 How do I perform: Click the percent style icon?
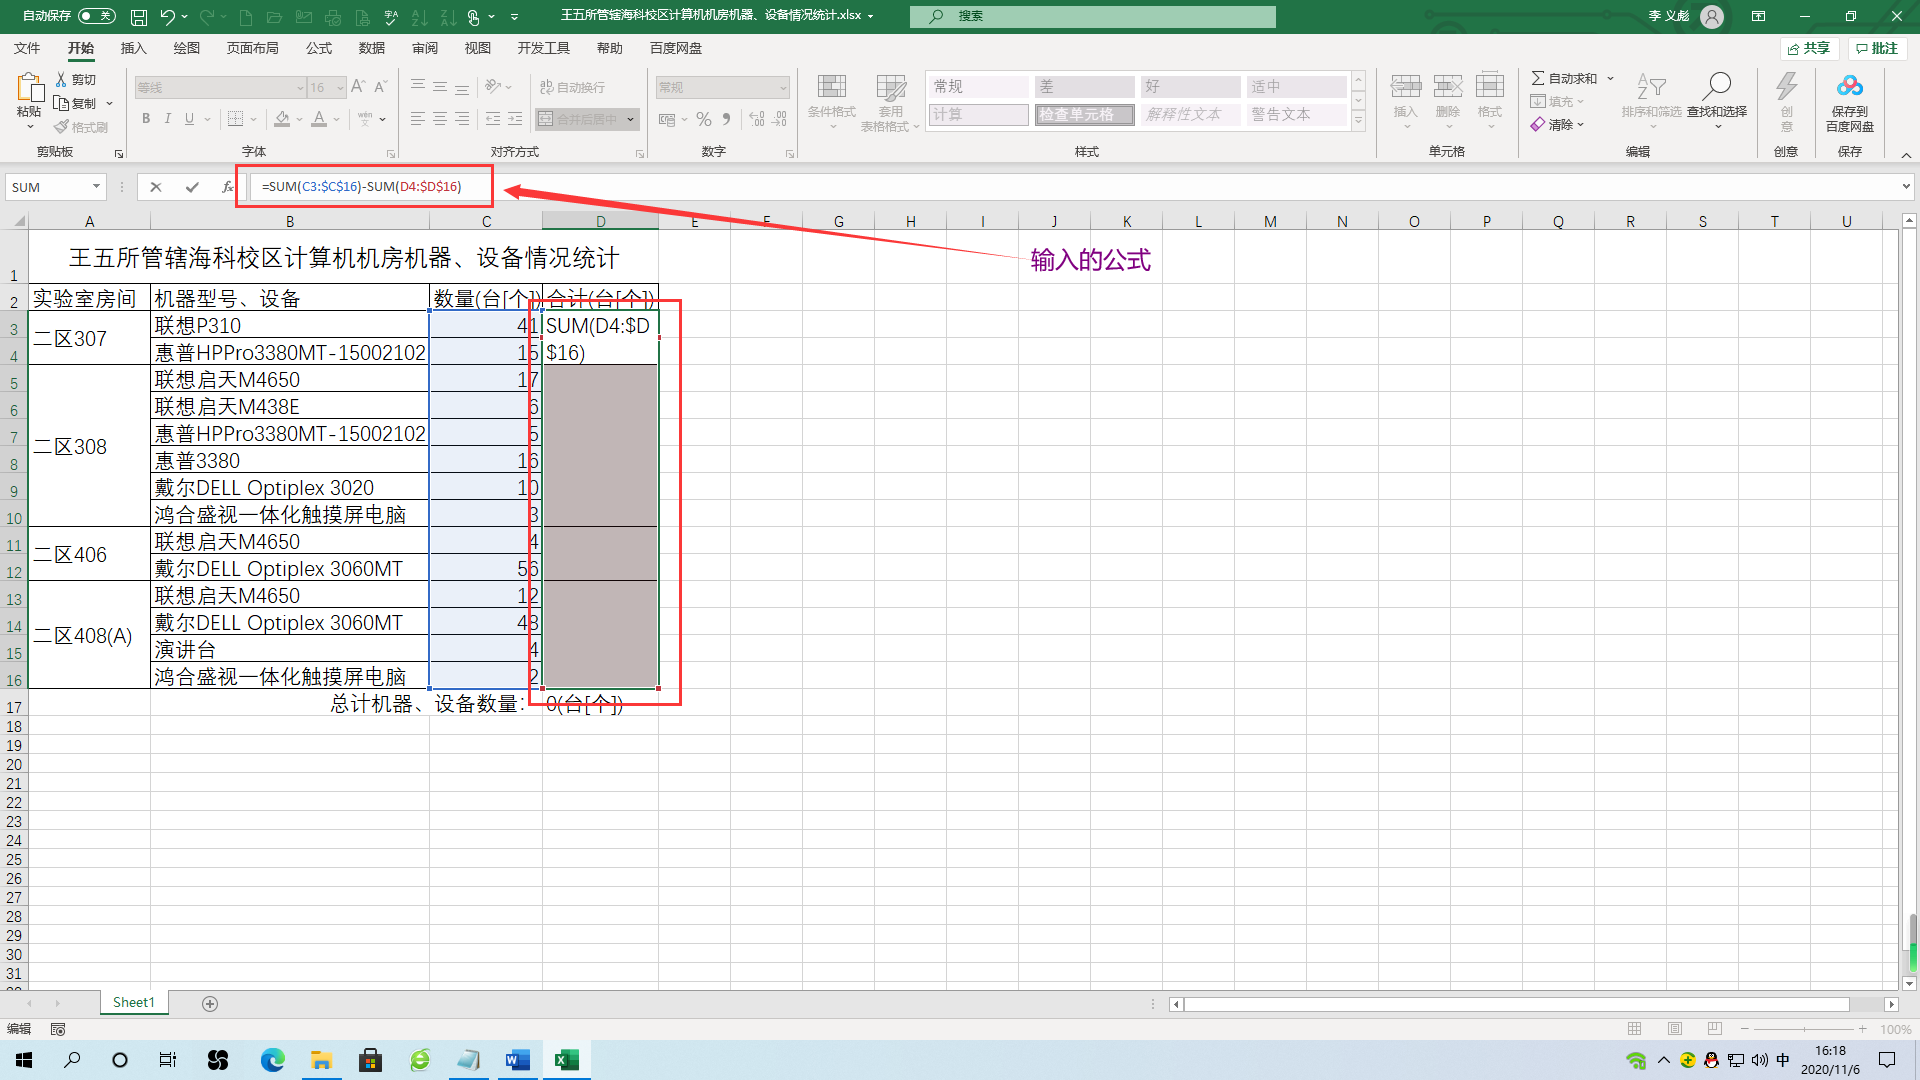coord(704,119)
